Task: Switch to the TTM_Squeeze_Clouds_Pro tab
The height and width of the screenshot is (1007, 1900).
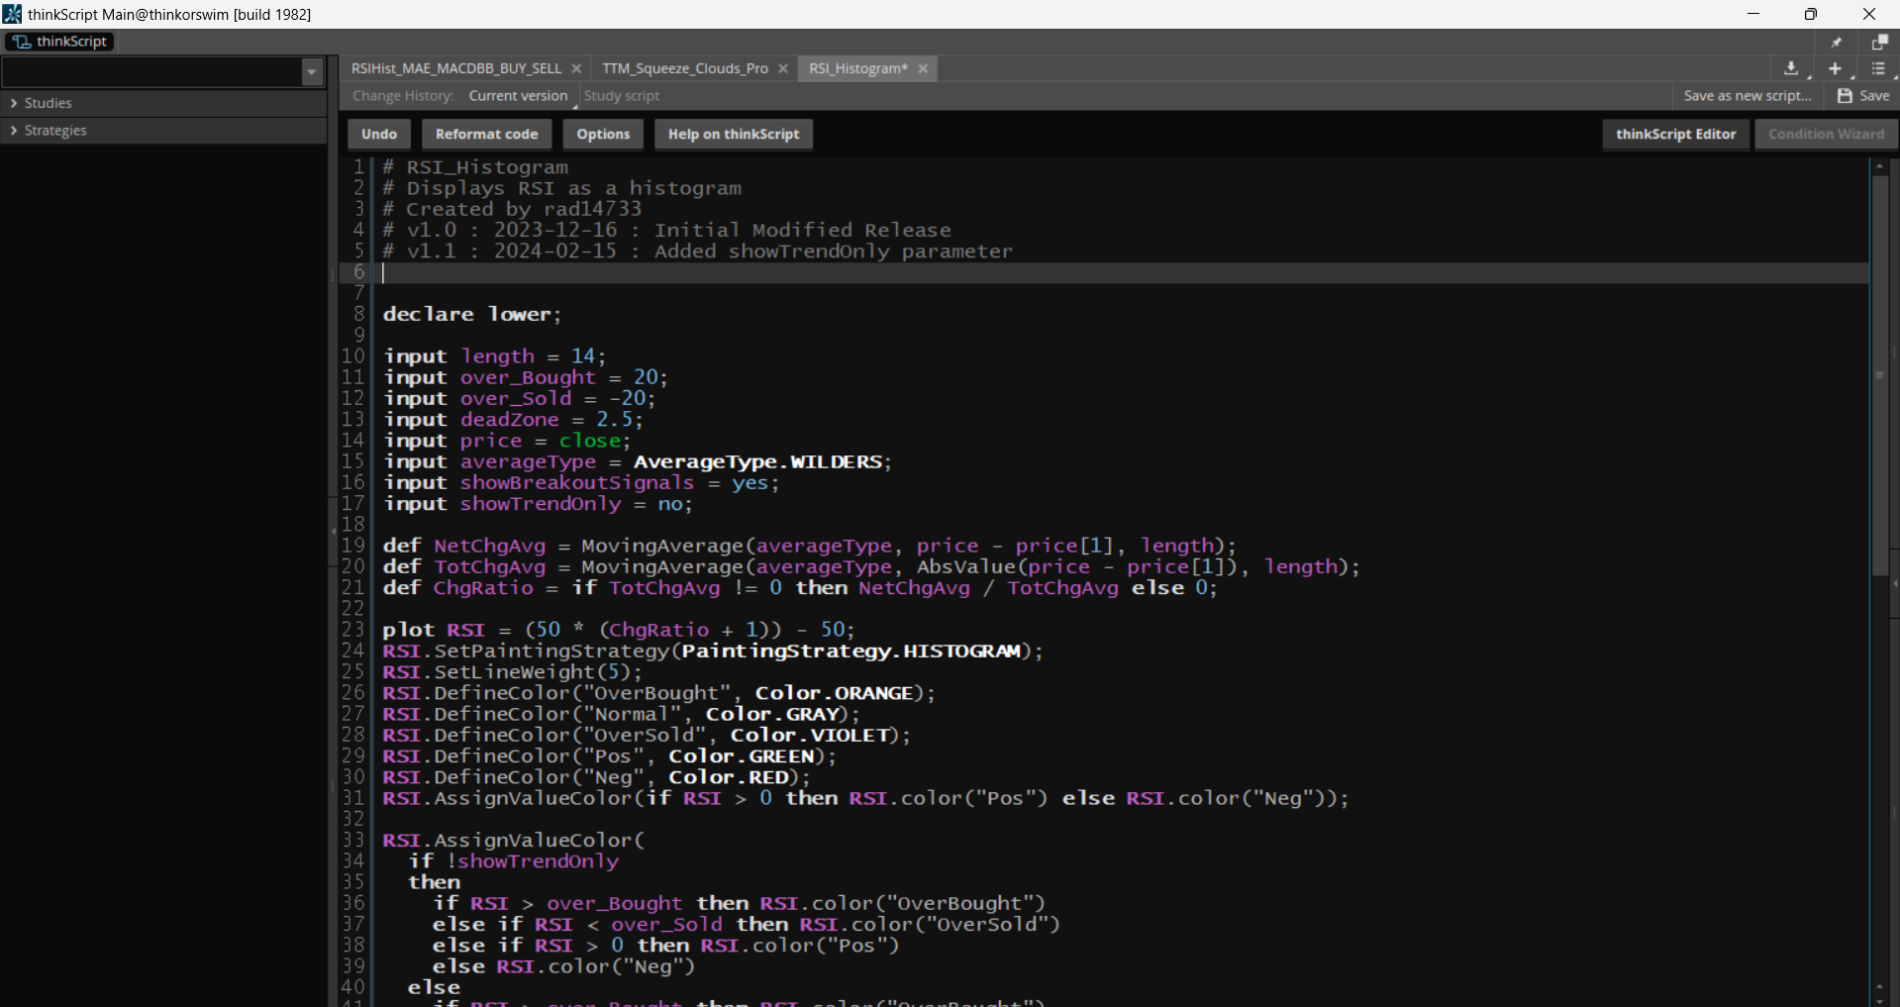Action: click(685, 68)
